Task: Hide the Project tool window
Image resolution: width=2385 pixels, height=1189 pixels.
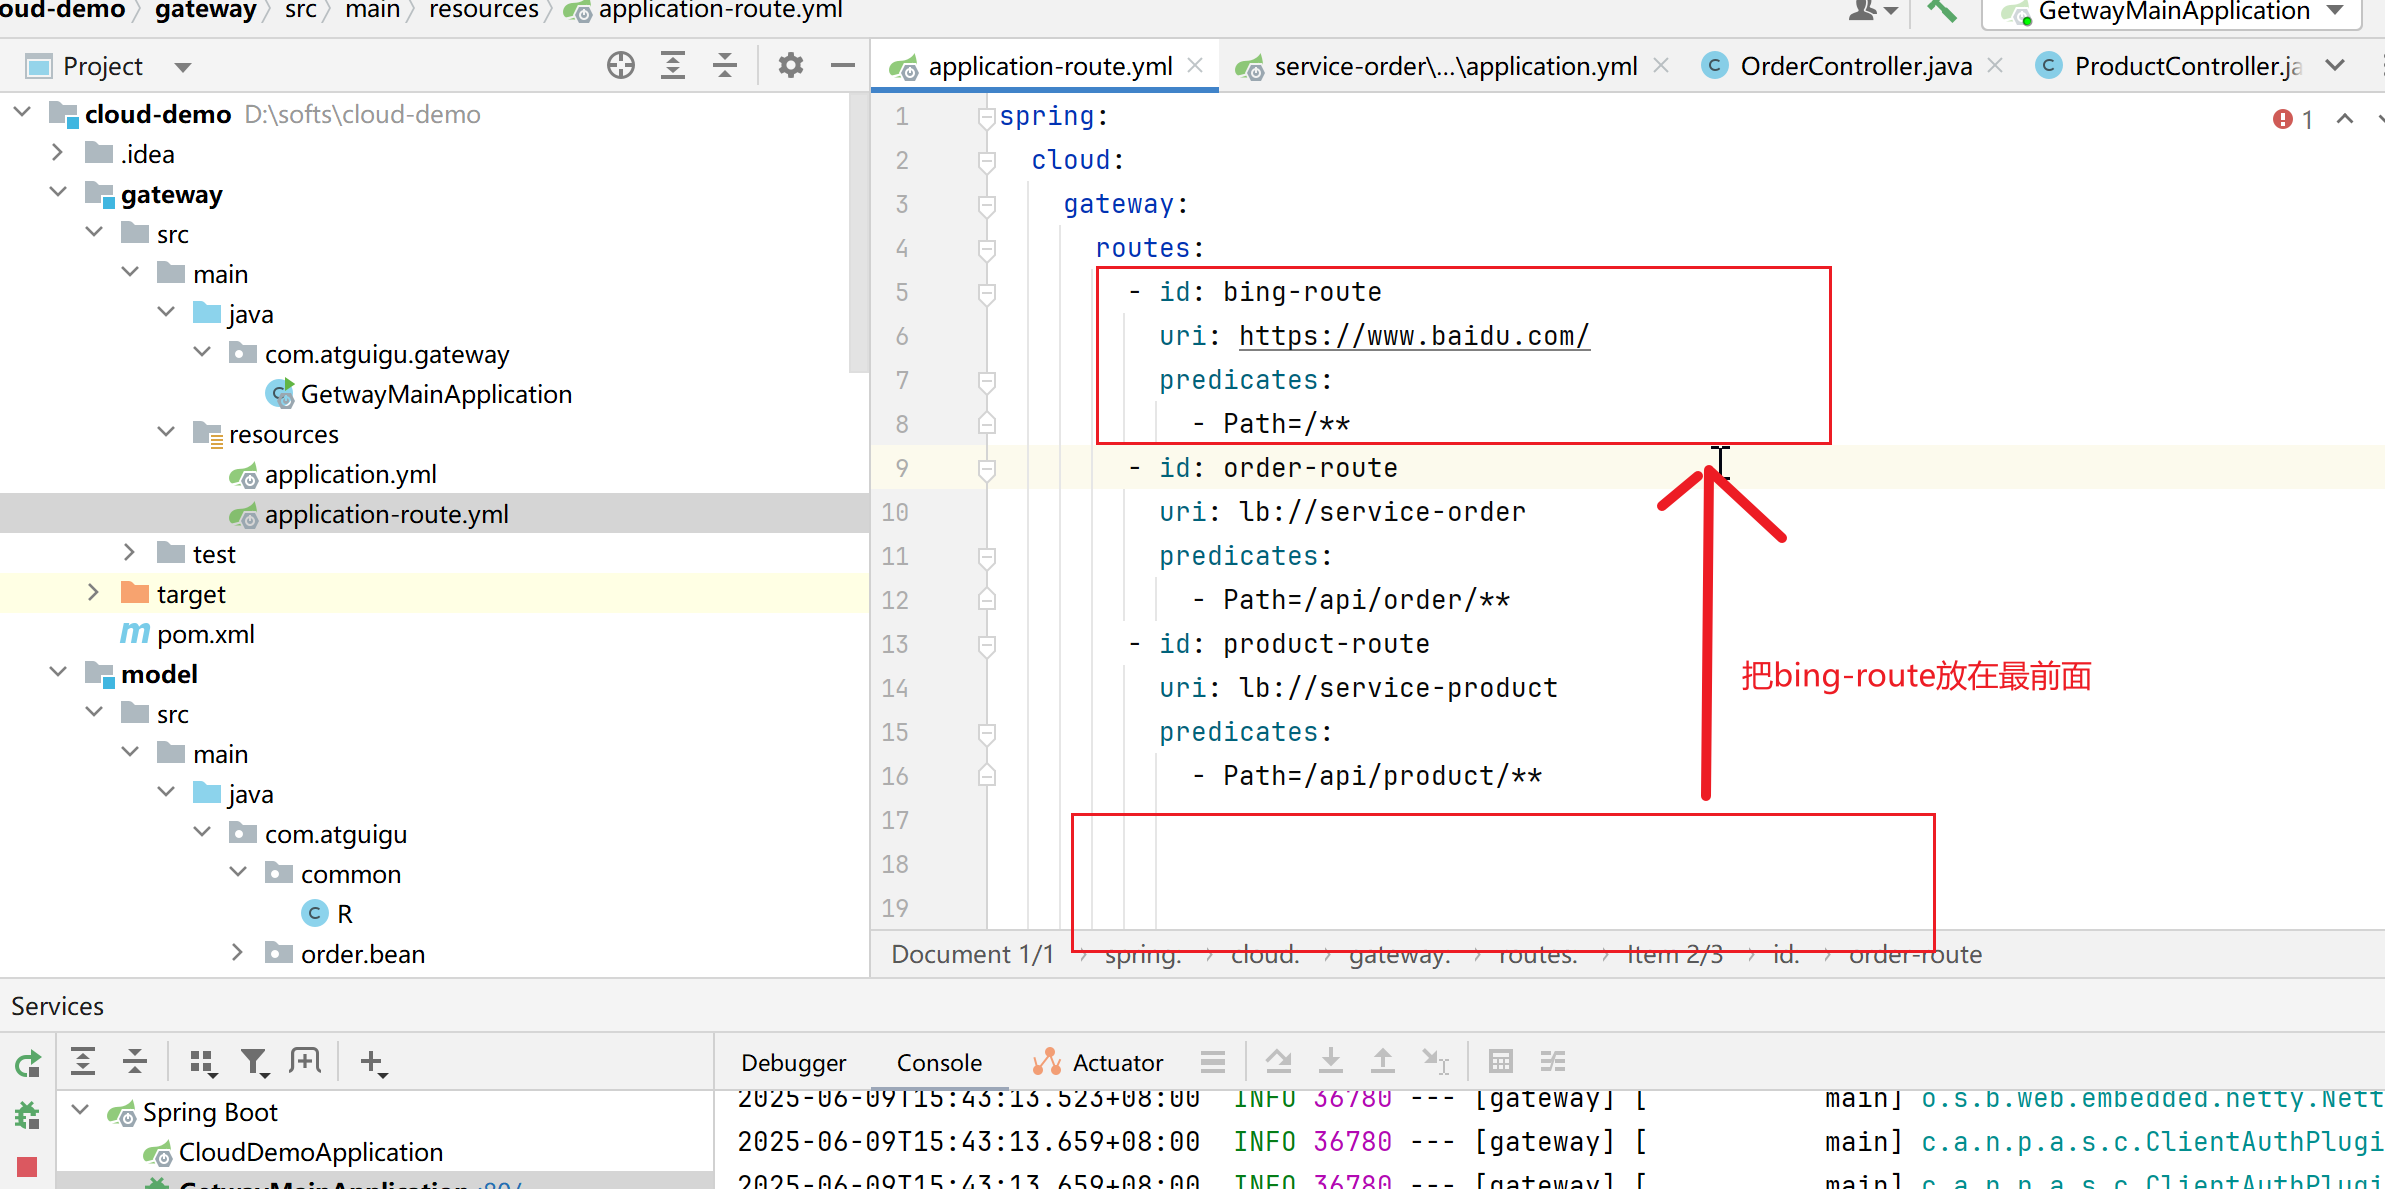Action: tap(843, 66)
